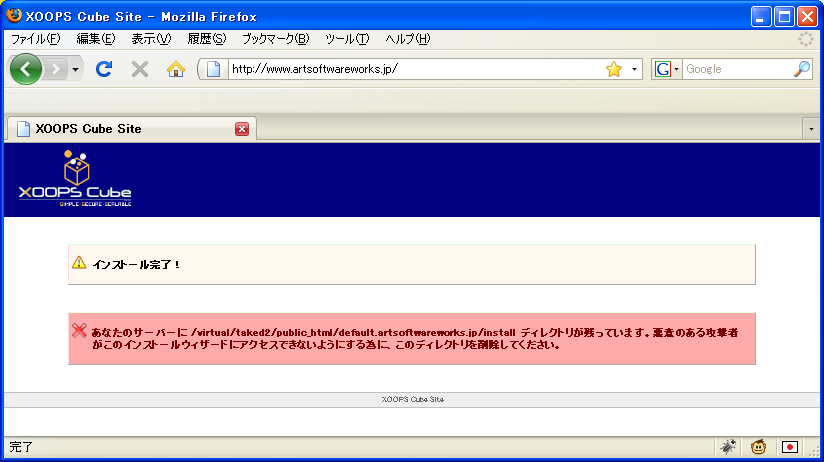This screenshot has width=824, height=462.
Task: Click the monkey face status bar icon
Action: click(x=759, y=447)
